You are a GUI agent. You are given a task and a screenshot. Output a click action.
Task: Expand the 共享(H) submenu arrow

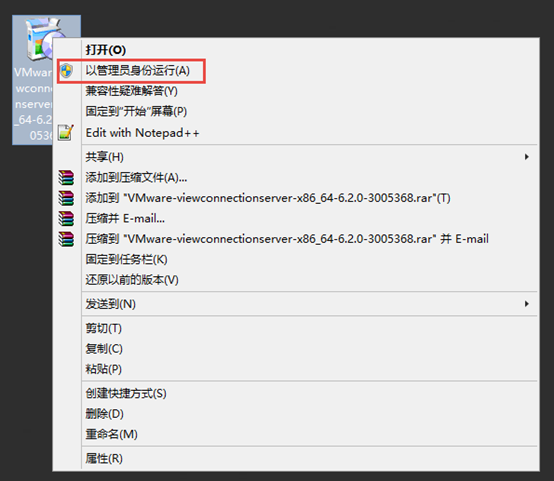pyautogui.click(x=527, y=157)
